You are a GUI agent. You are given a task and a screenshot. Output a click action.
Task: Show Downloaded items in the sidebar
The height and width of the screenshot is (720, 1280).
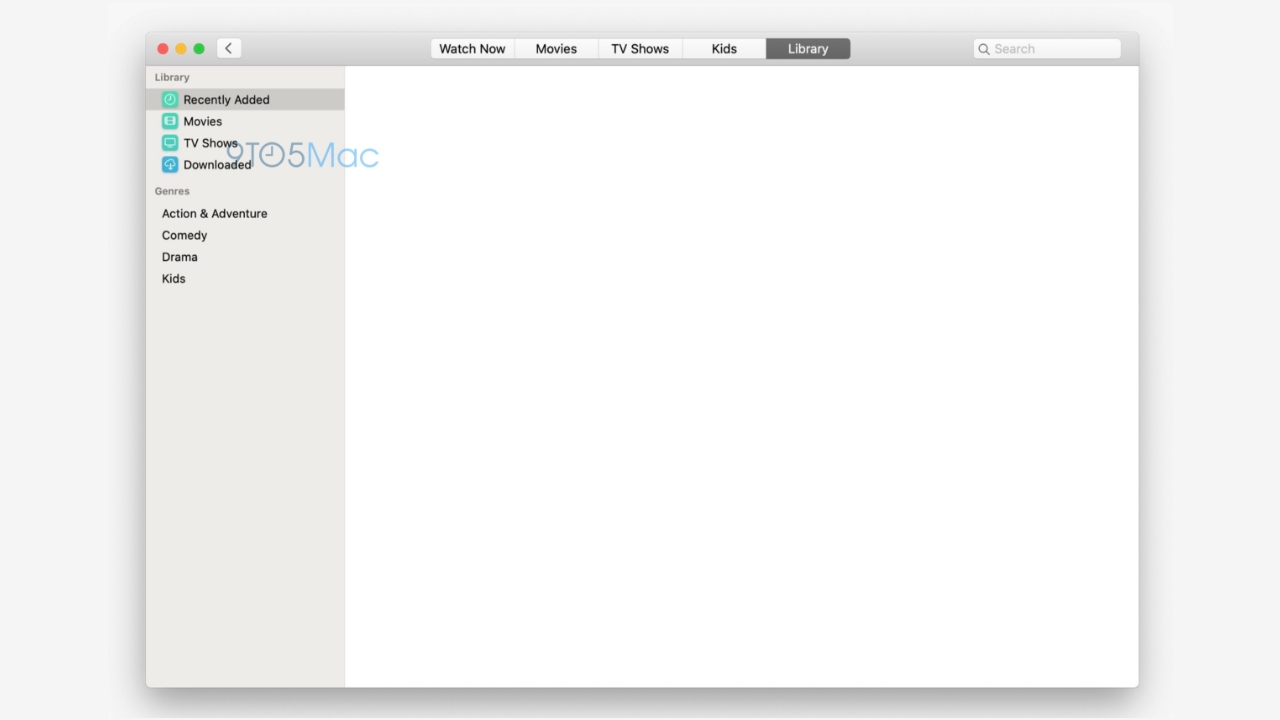tap(245, 165)
